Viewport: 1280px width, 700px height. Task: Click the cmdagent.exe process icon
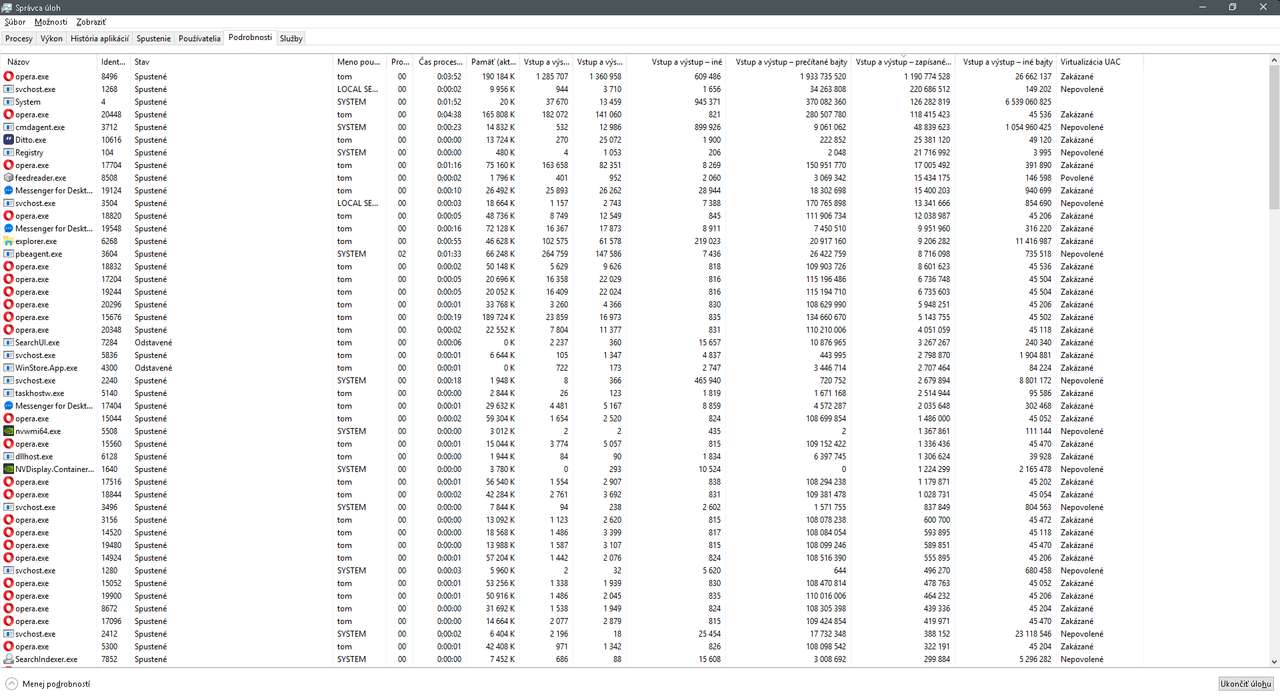[9, 127]
